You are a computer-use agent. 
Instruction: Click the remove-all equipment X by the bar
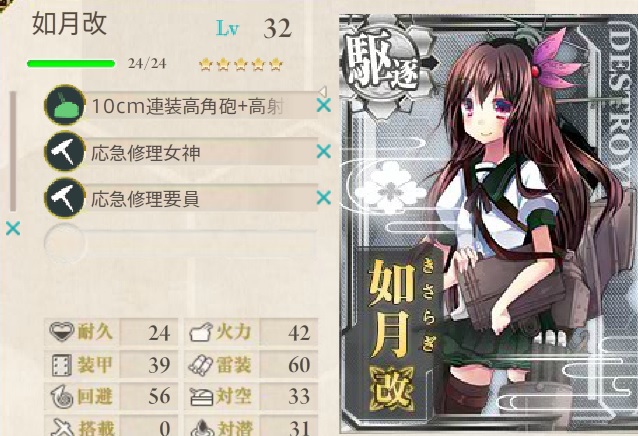[x=13, y=229]
